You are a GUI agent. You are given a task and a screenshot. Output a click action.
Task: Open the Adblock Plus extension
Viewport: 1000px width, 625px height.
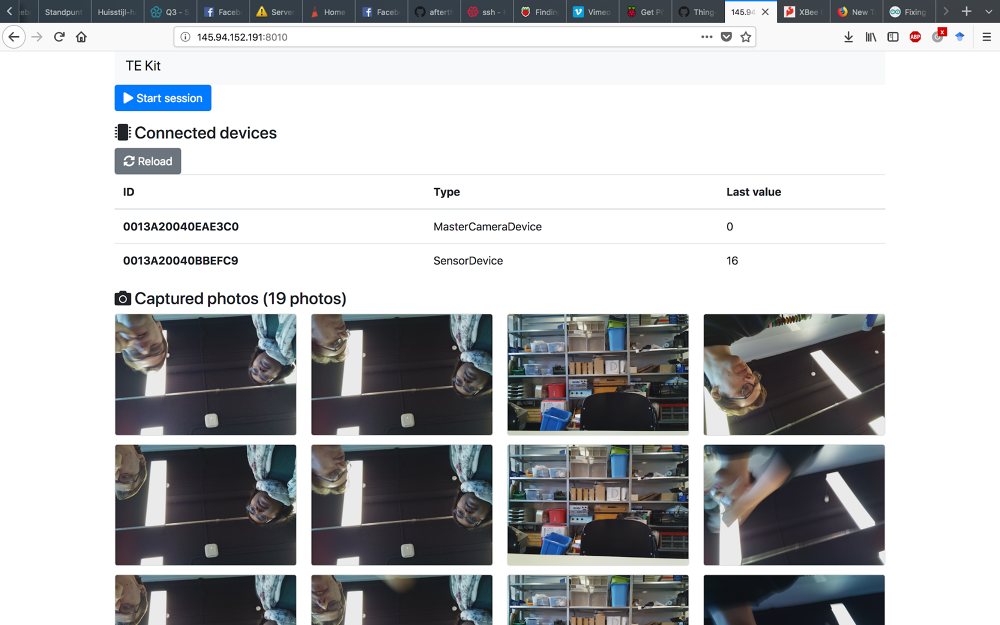click(x=915, y=37)
